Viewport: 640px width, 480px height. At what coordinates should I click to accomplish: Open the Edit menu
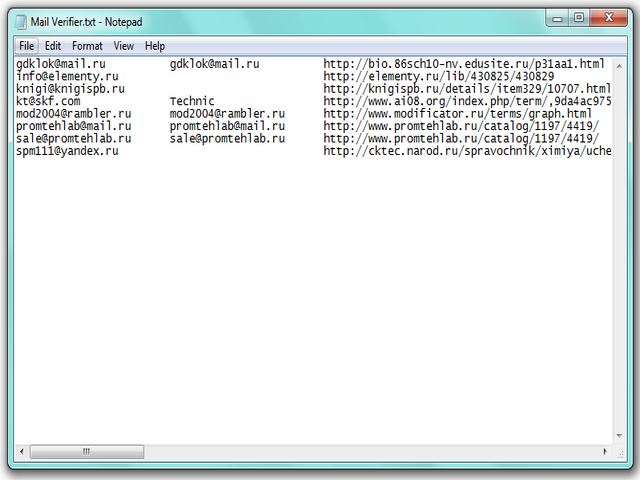pyautogui.click(x=53, y=46)
